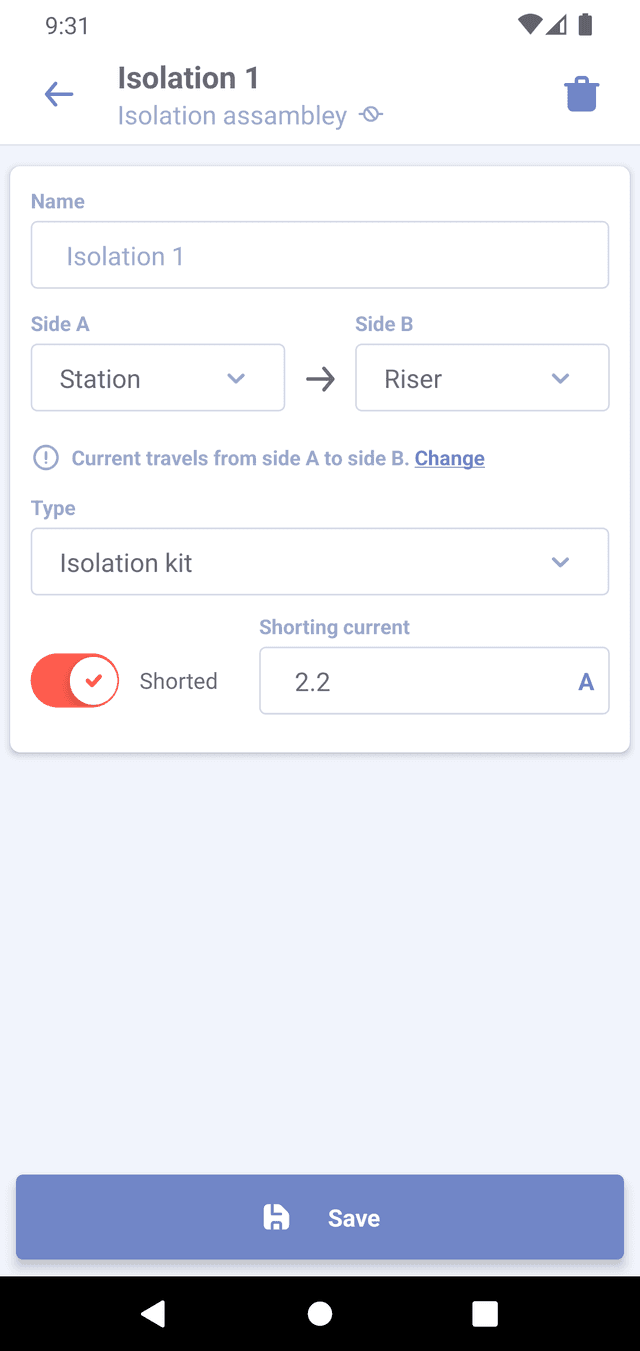The image size is (640, 1351).
Task: Tap the floppy disk save icon
Action: pos(276,1217)
